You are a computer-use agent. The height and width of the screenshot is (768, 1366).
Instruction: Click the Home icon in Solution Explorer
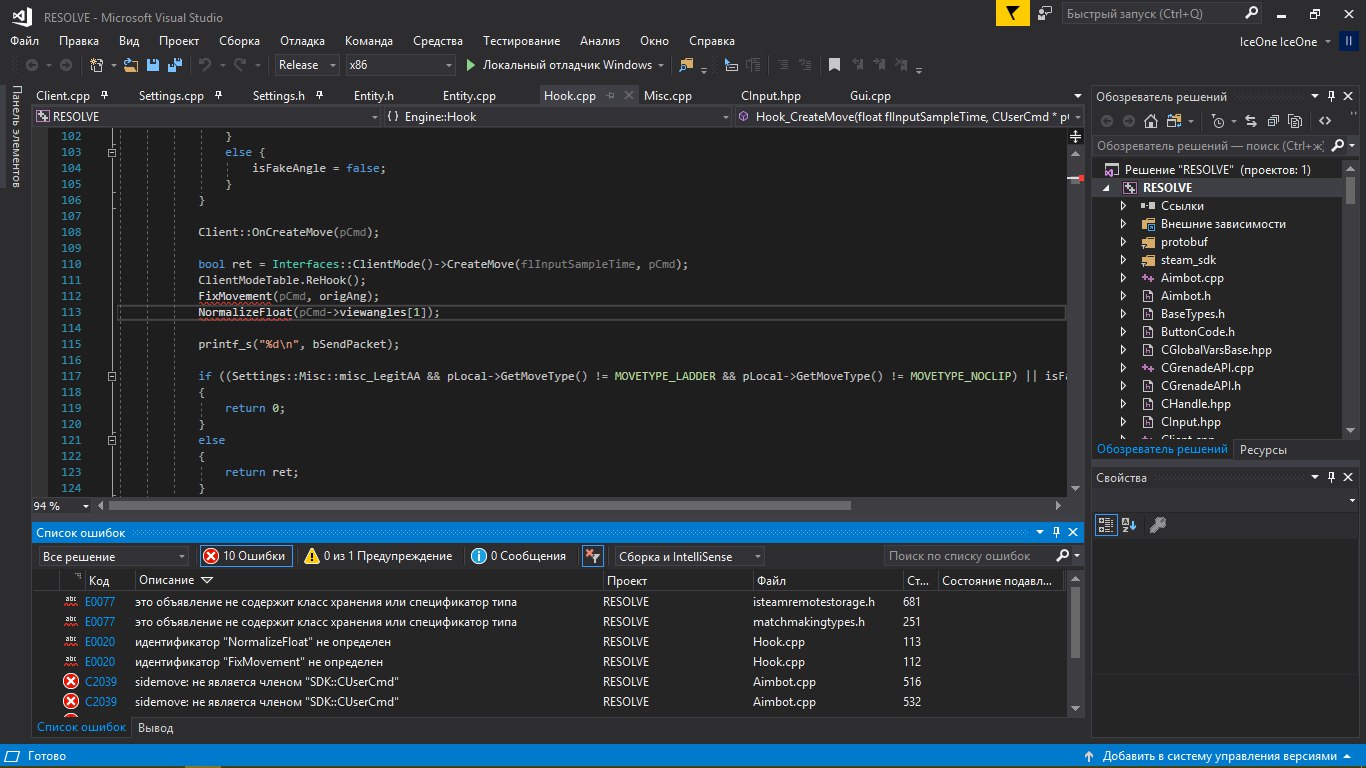coord(1151,121)
